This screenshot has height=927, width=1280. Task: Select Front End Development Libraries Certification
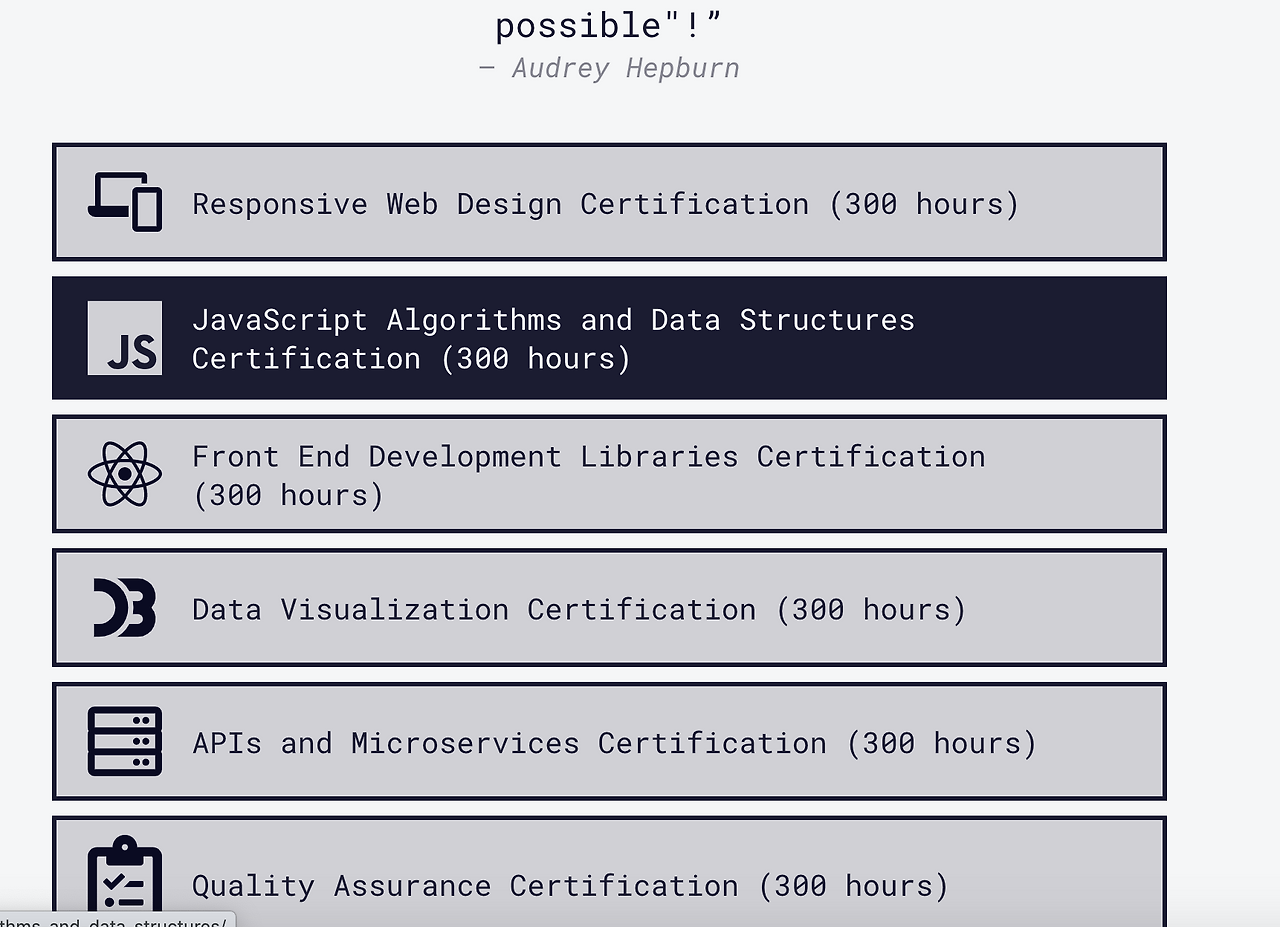609,474
